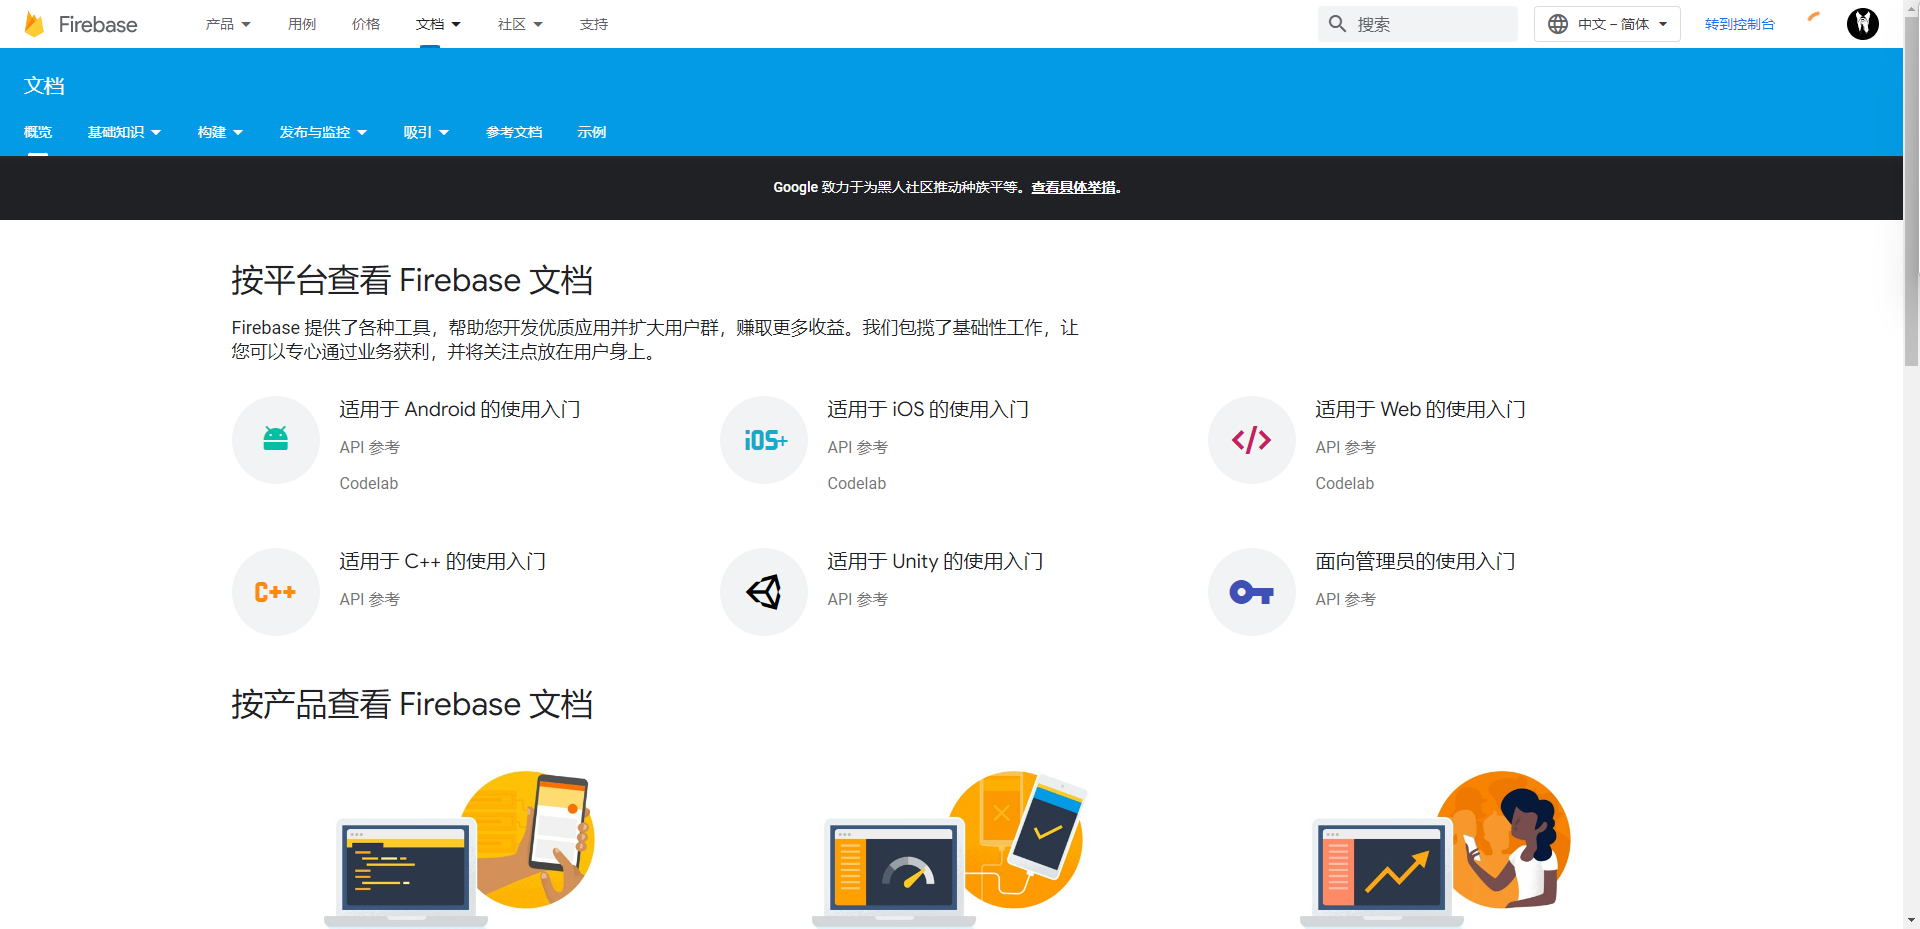Screen dimensions: 1920x929
Task: Click the growth chart illustration
Action: coord(1436,849)
